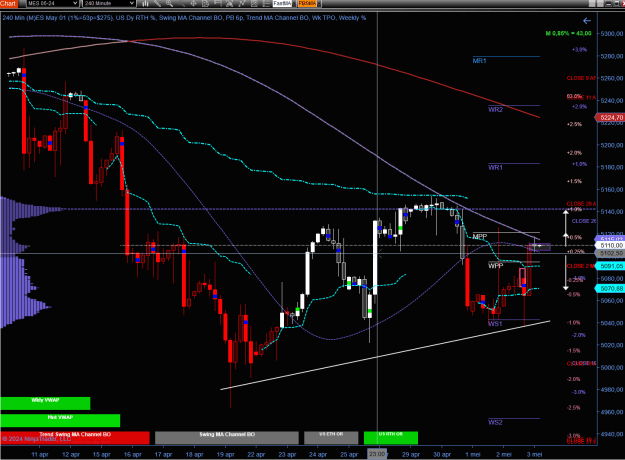Click the white 5110,00 price marker
Viewport: 625px width, 460px height.
click(x=610, y=246)
